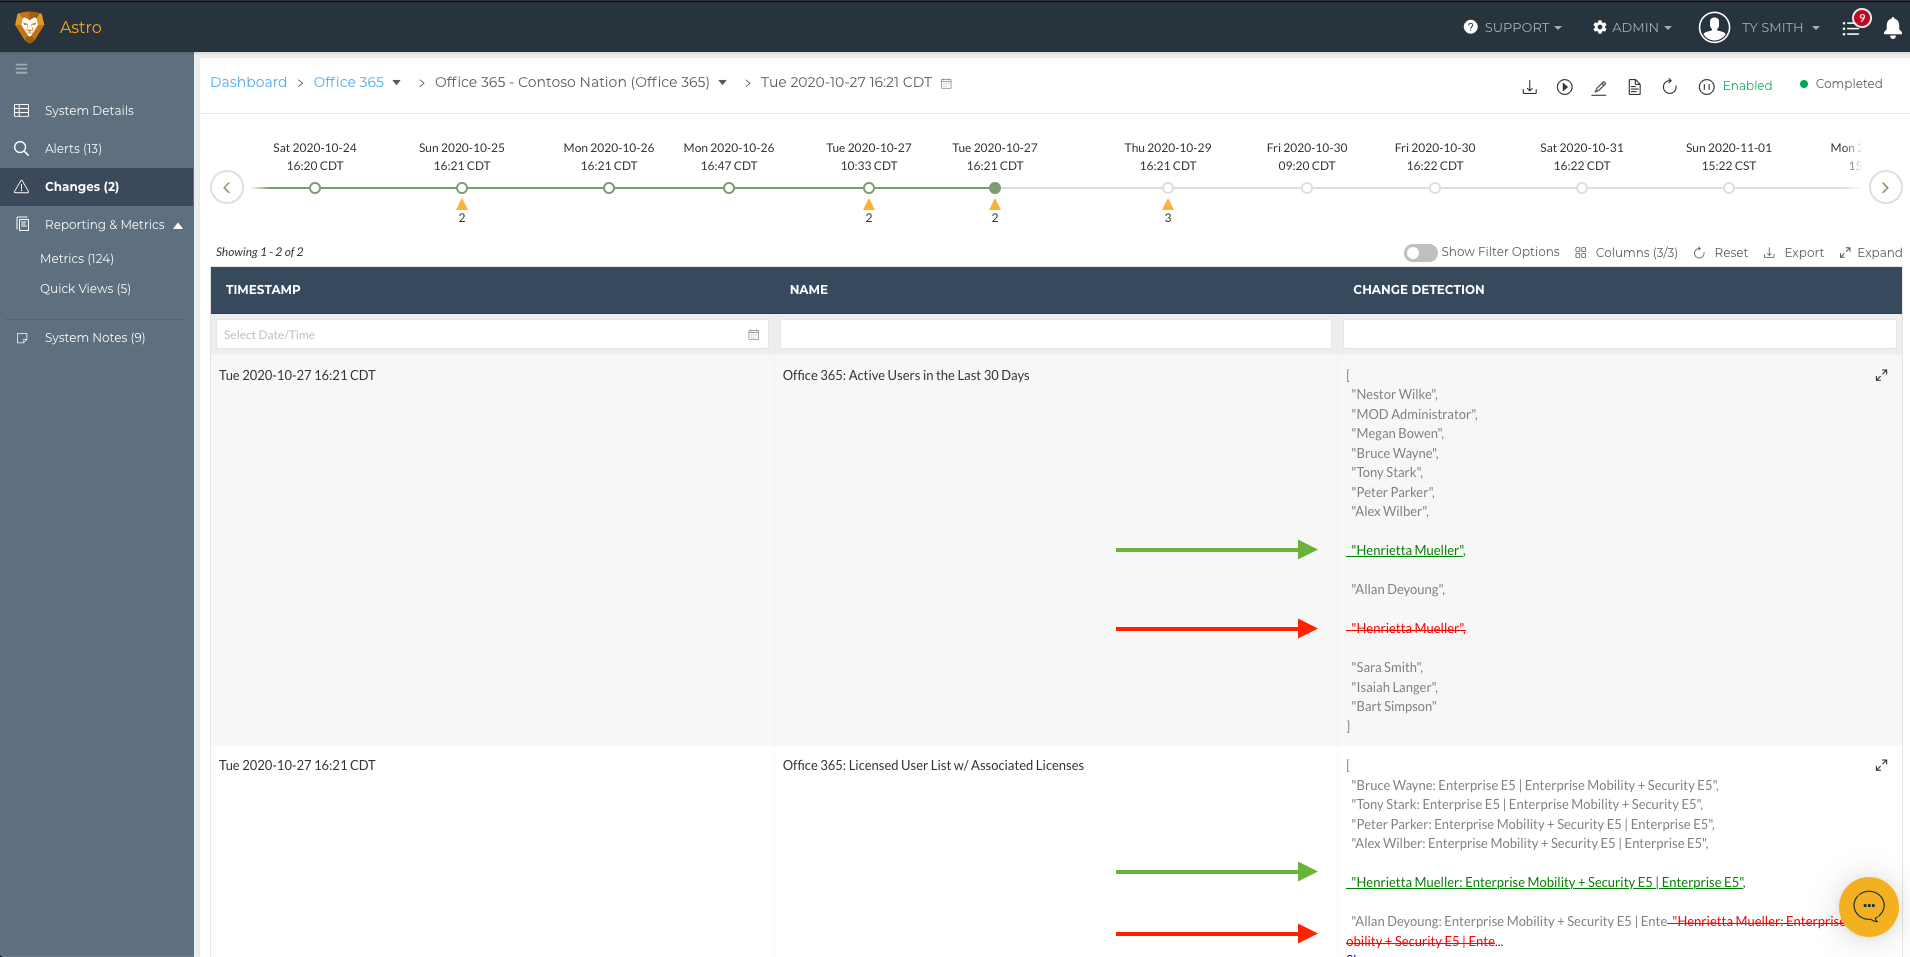Open the Columns (3/3) selector
Viewport: 1910px width, 957px height.
pos(1626,253)
